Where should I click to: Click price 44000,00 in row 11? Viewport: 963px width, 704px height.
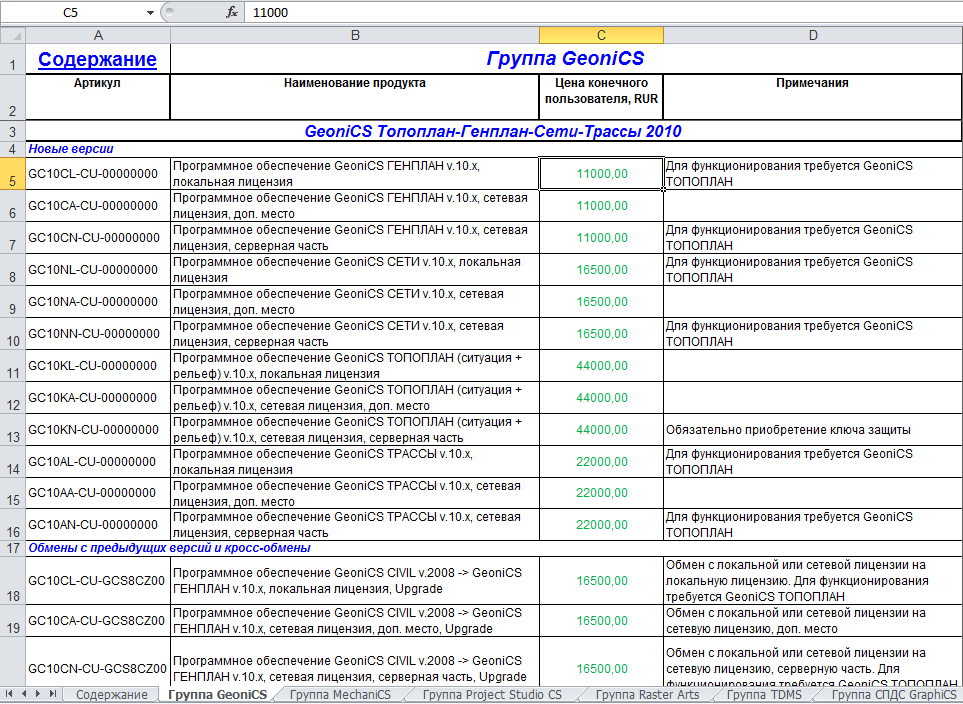(601, 366)
